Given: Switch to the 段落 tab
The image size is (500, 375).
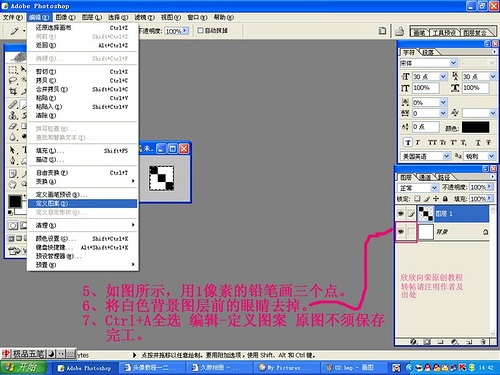Looking at the screenshot, I should coord(428,52).
